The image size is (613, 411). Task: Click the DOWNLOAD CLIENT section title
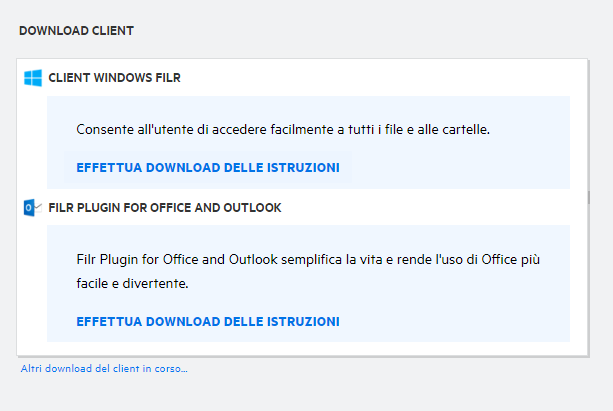point(77,31)
